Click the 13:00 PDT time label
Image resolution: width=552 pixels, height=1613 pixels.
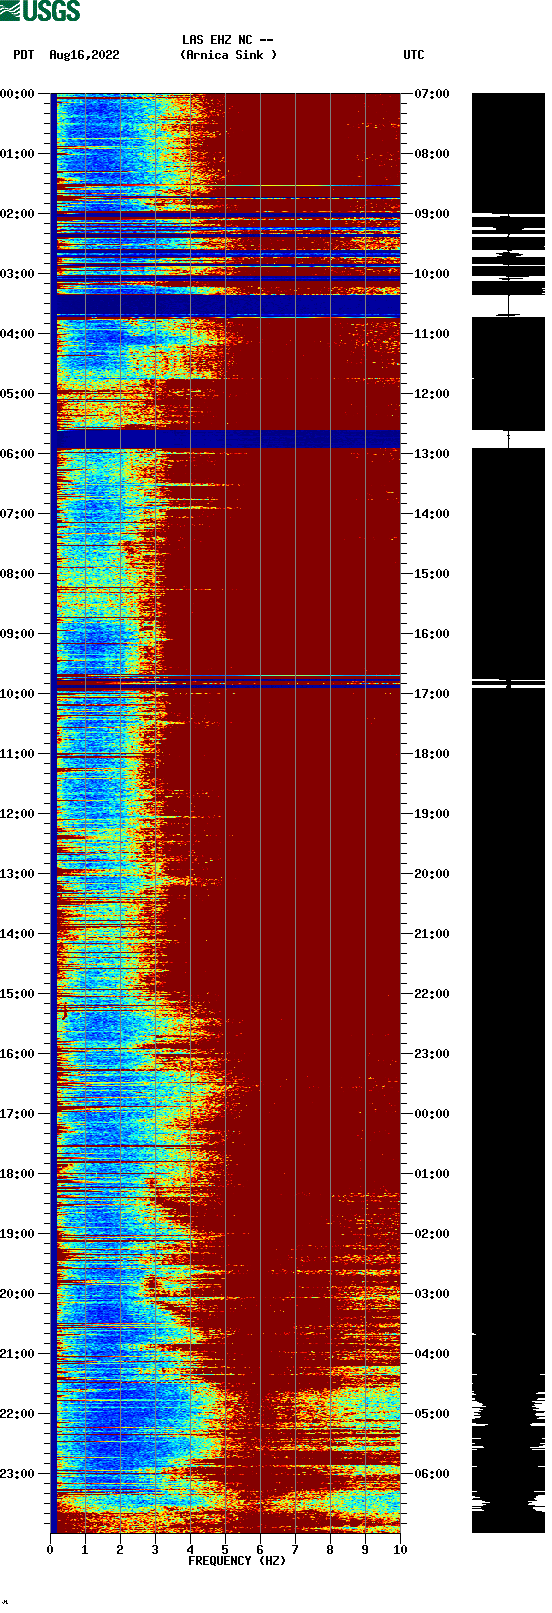pos(18,874)
